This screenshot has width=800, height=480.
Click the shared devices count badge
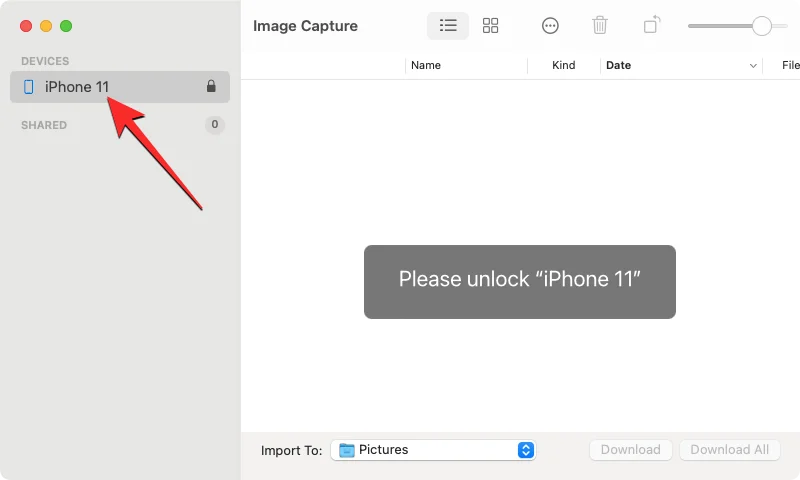click(215, 124)
